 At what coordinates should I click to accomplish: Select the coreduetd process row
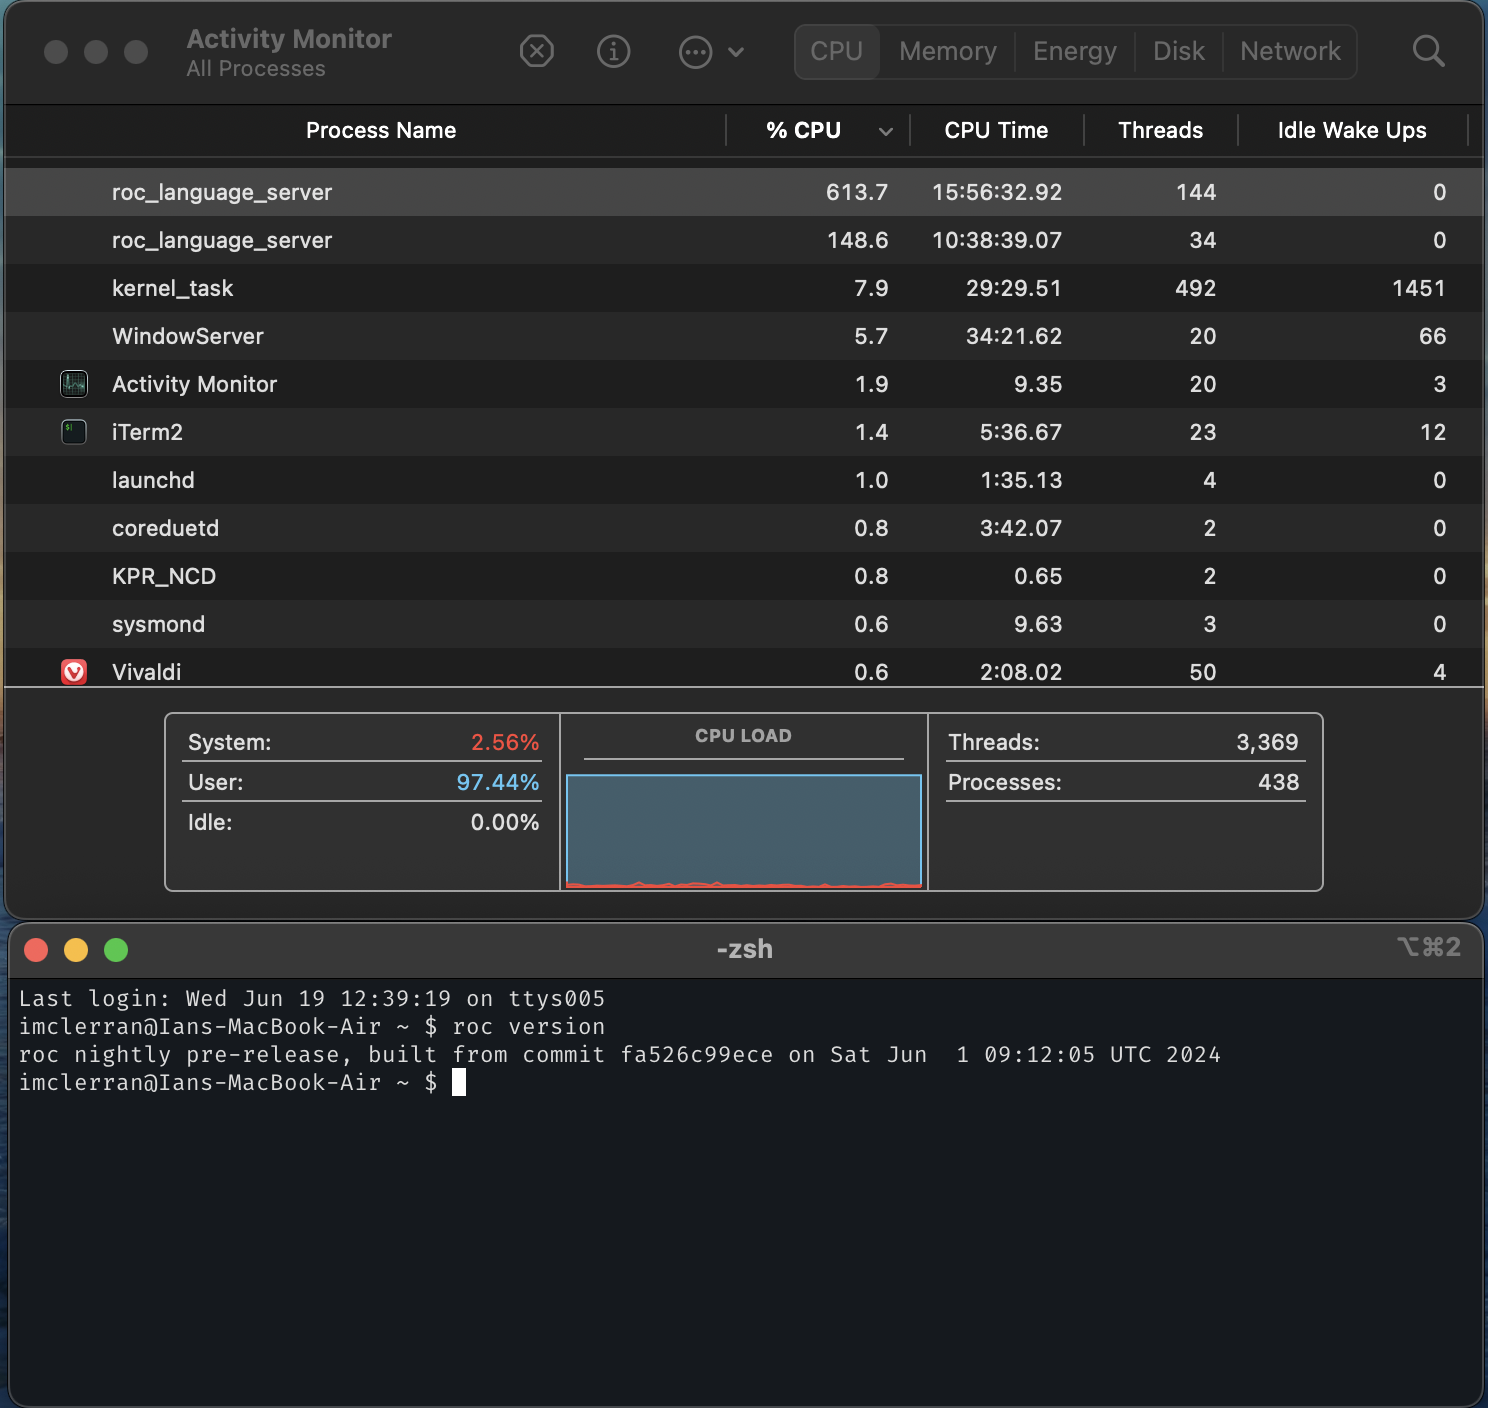[744, 528]
